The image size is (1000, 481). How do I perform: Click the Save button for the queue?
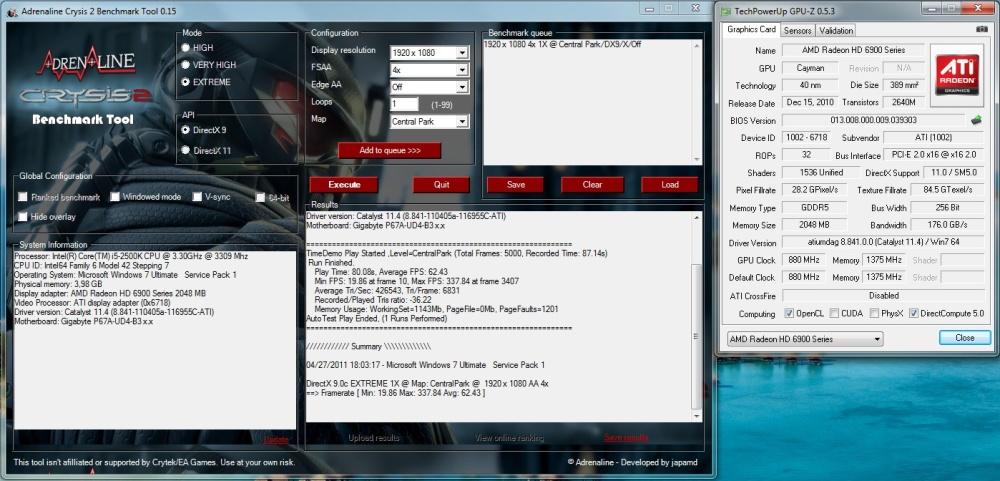(515, 184)
